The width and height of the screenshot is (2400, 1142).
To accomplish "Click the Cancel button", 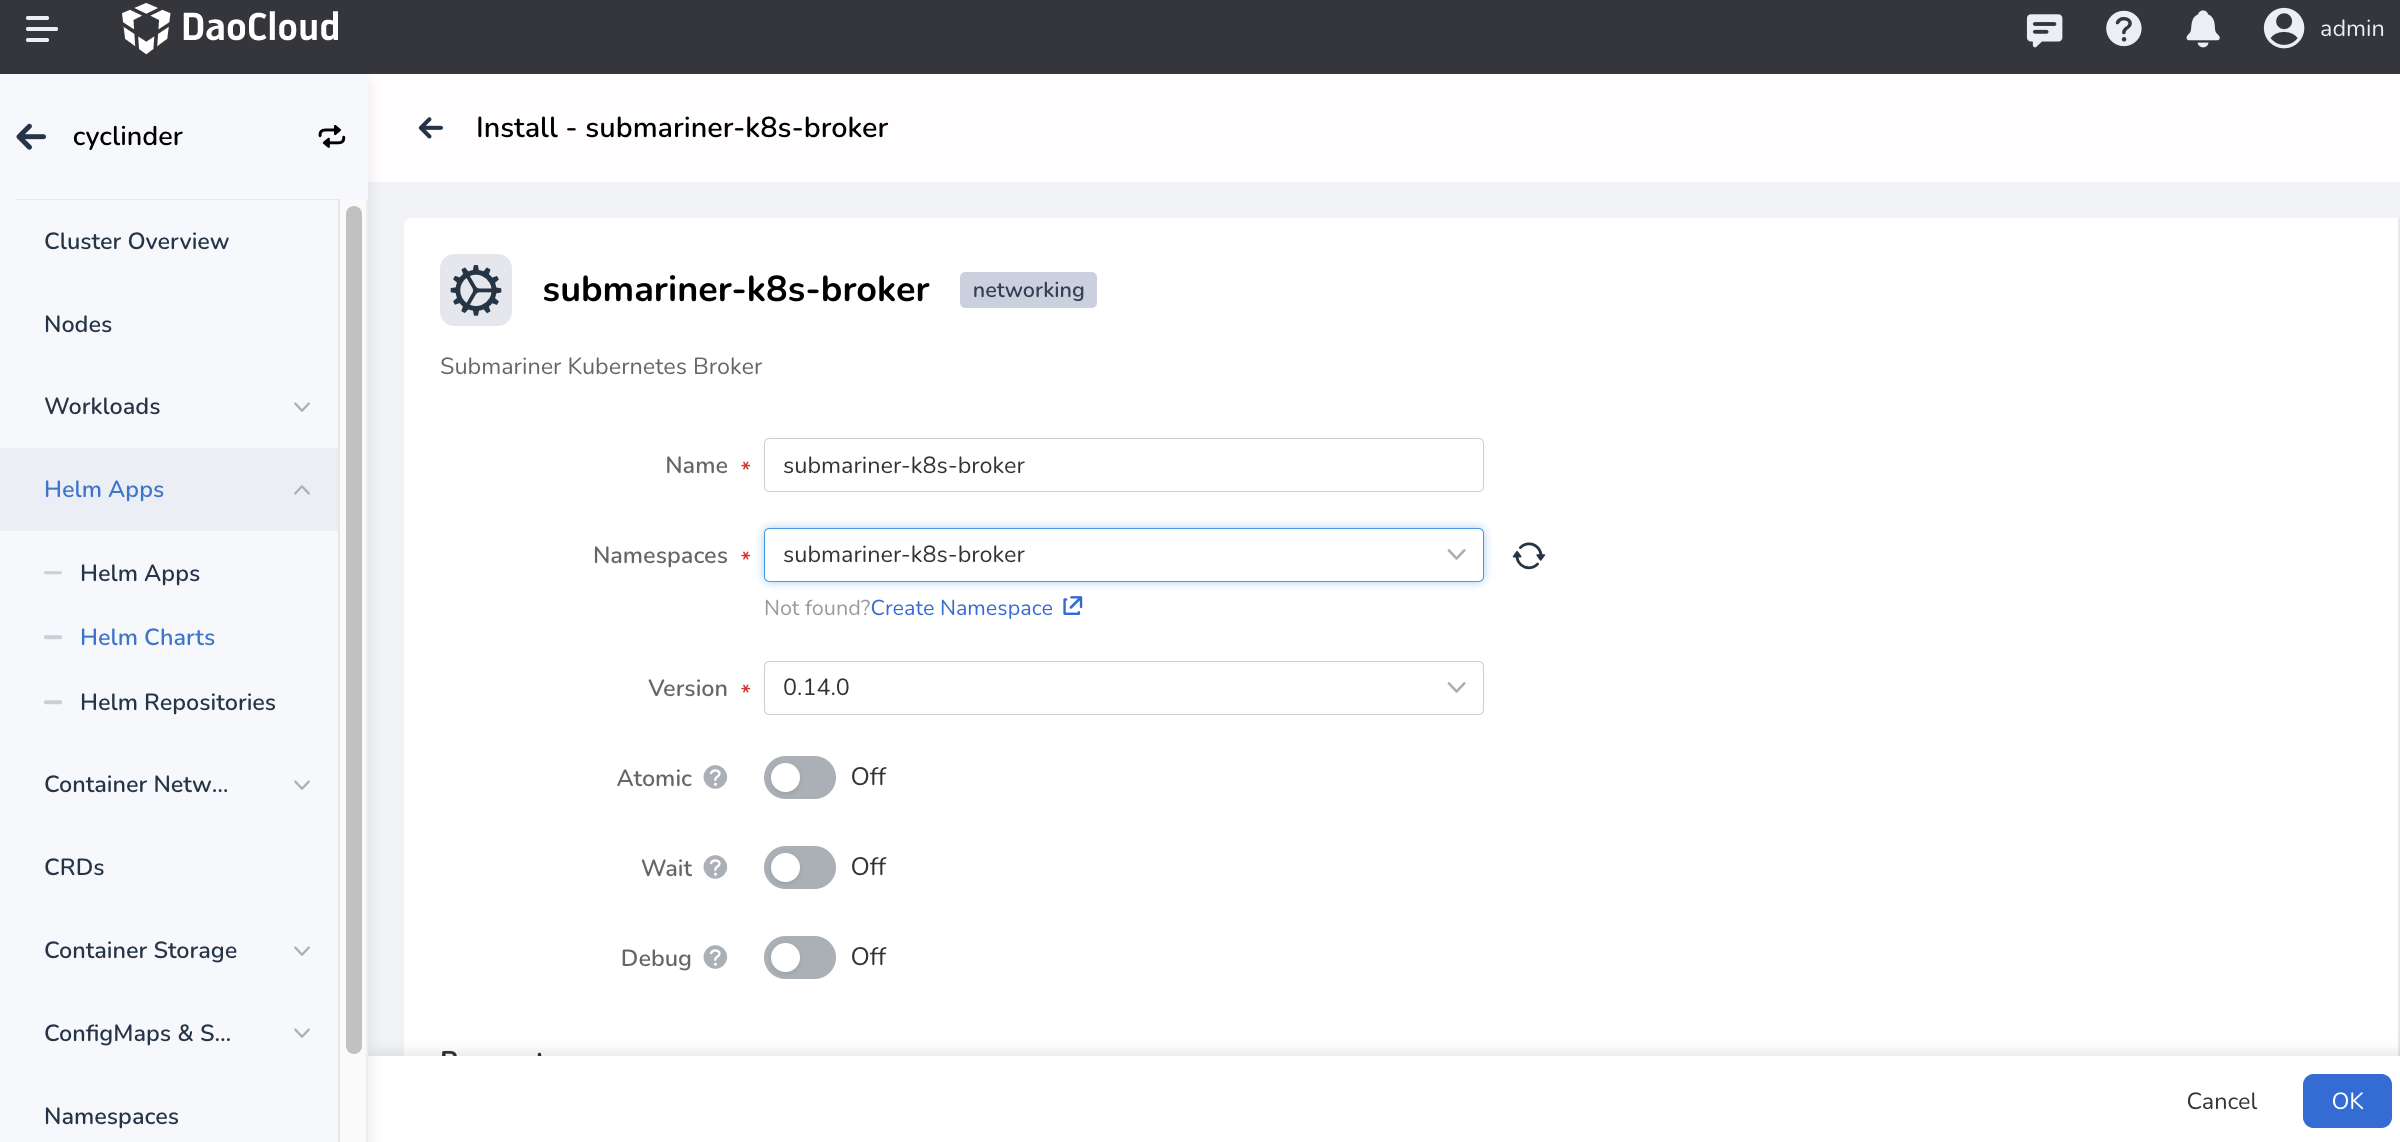I will [x=2221, y=1101].
